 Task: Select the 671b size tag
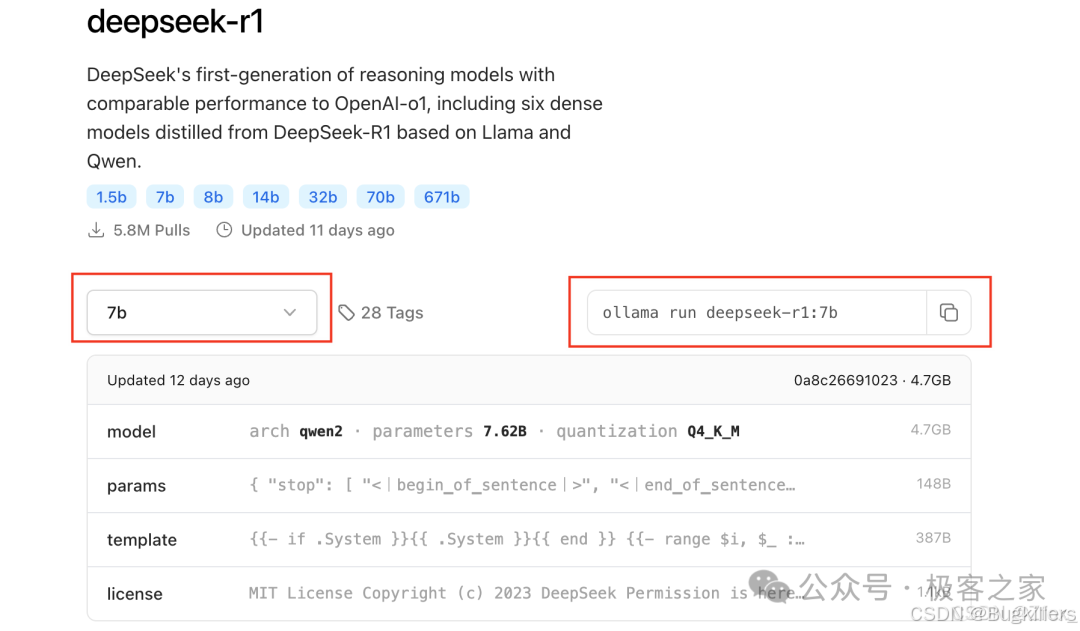point(442,197)
